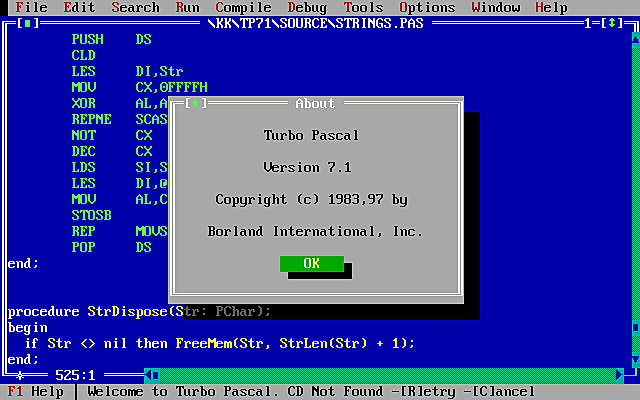Click the POP DS code line
The width and height of the screenshot is (640, 400).
coord(111,247)
